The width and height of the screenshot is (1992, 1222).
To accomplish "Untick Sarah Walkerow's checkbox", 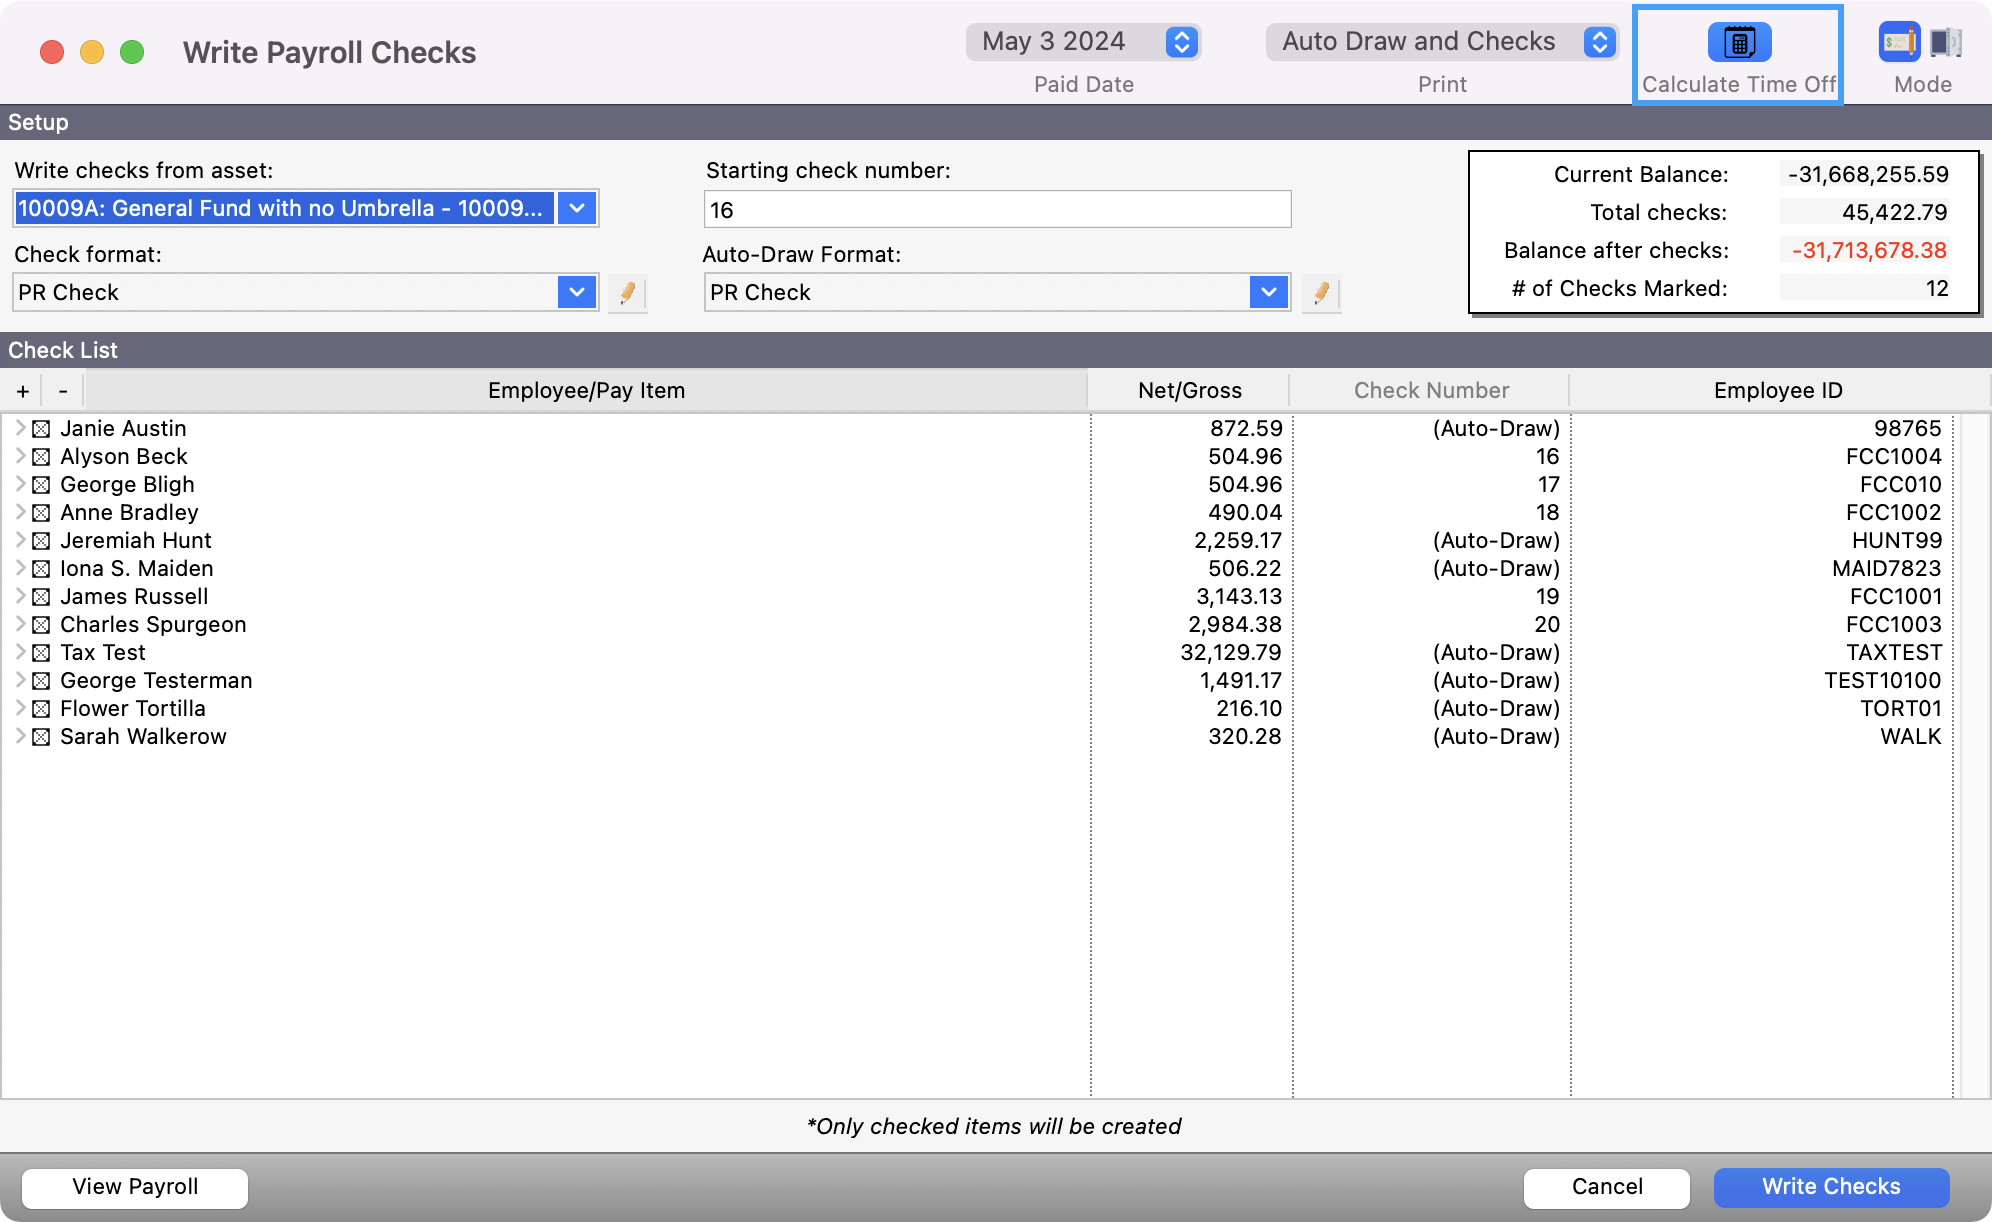I will coord(41,737).
